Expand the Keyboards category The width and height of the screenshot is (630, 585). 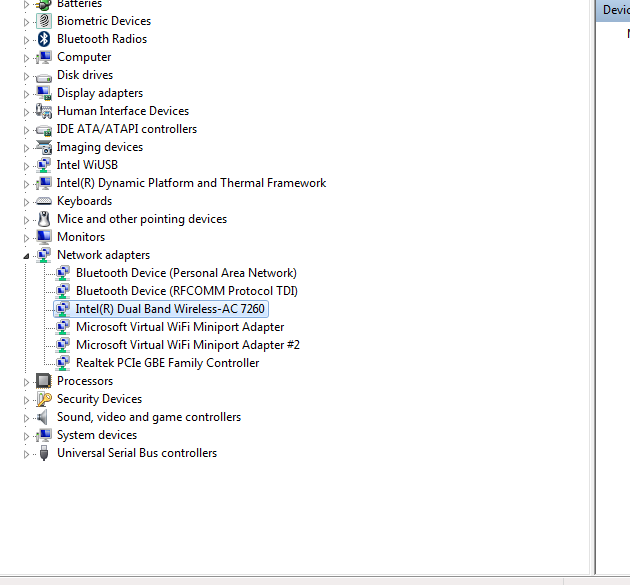26,202
